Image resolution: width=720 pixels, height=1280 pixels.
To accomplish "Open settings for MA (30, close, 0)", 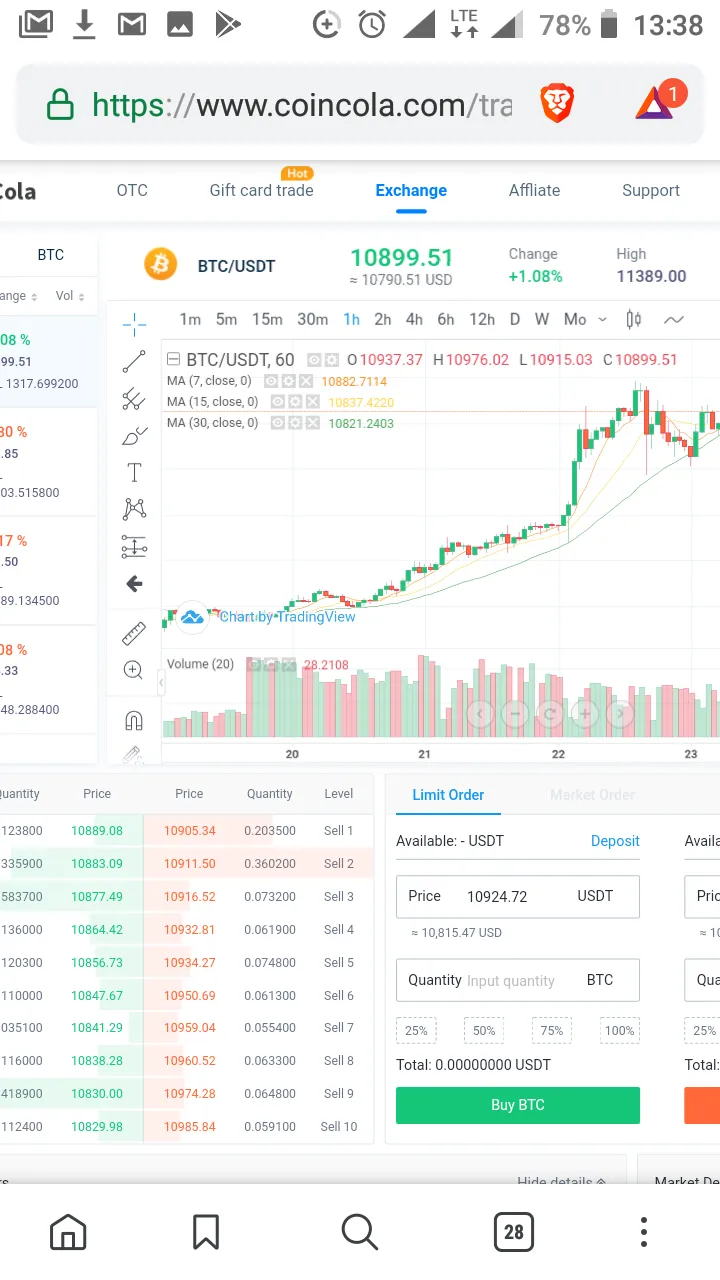I will (296, 423).
